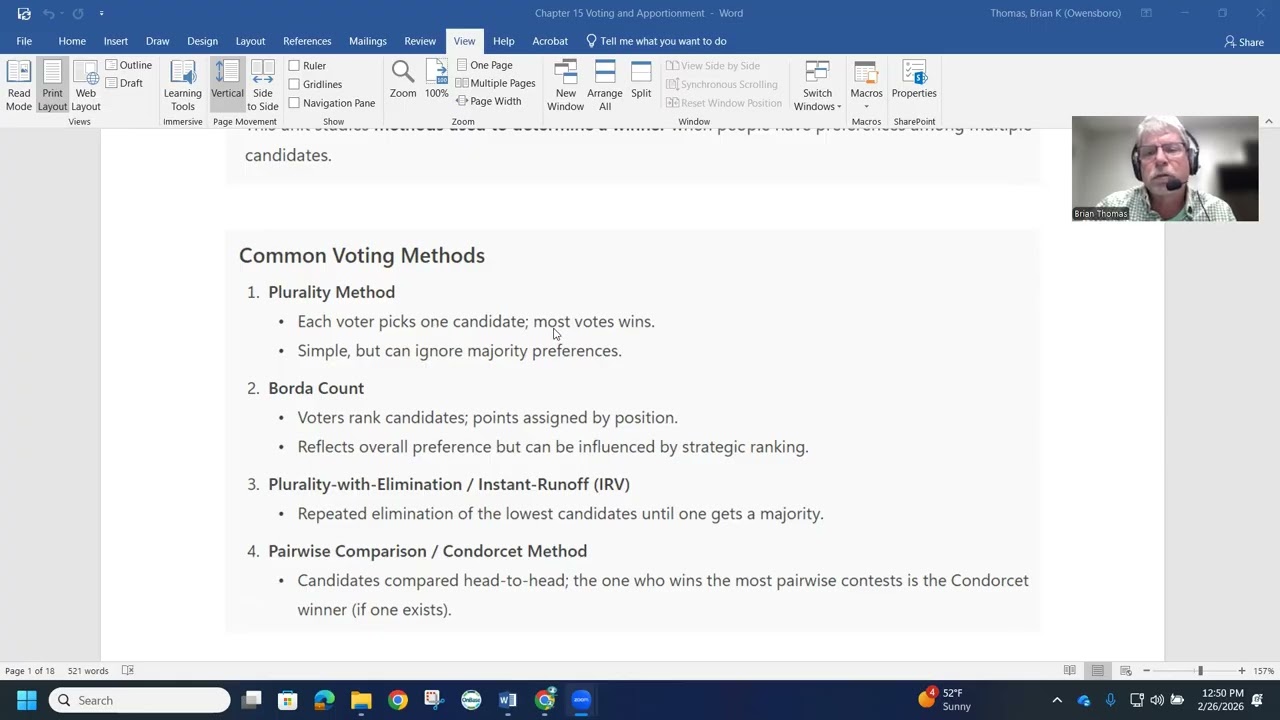Go to the Review tab
1280x720 pixels.
[x=420, y=41]
